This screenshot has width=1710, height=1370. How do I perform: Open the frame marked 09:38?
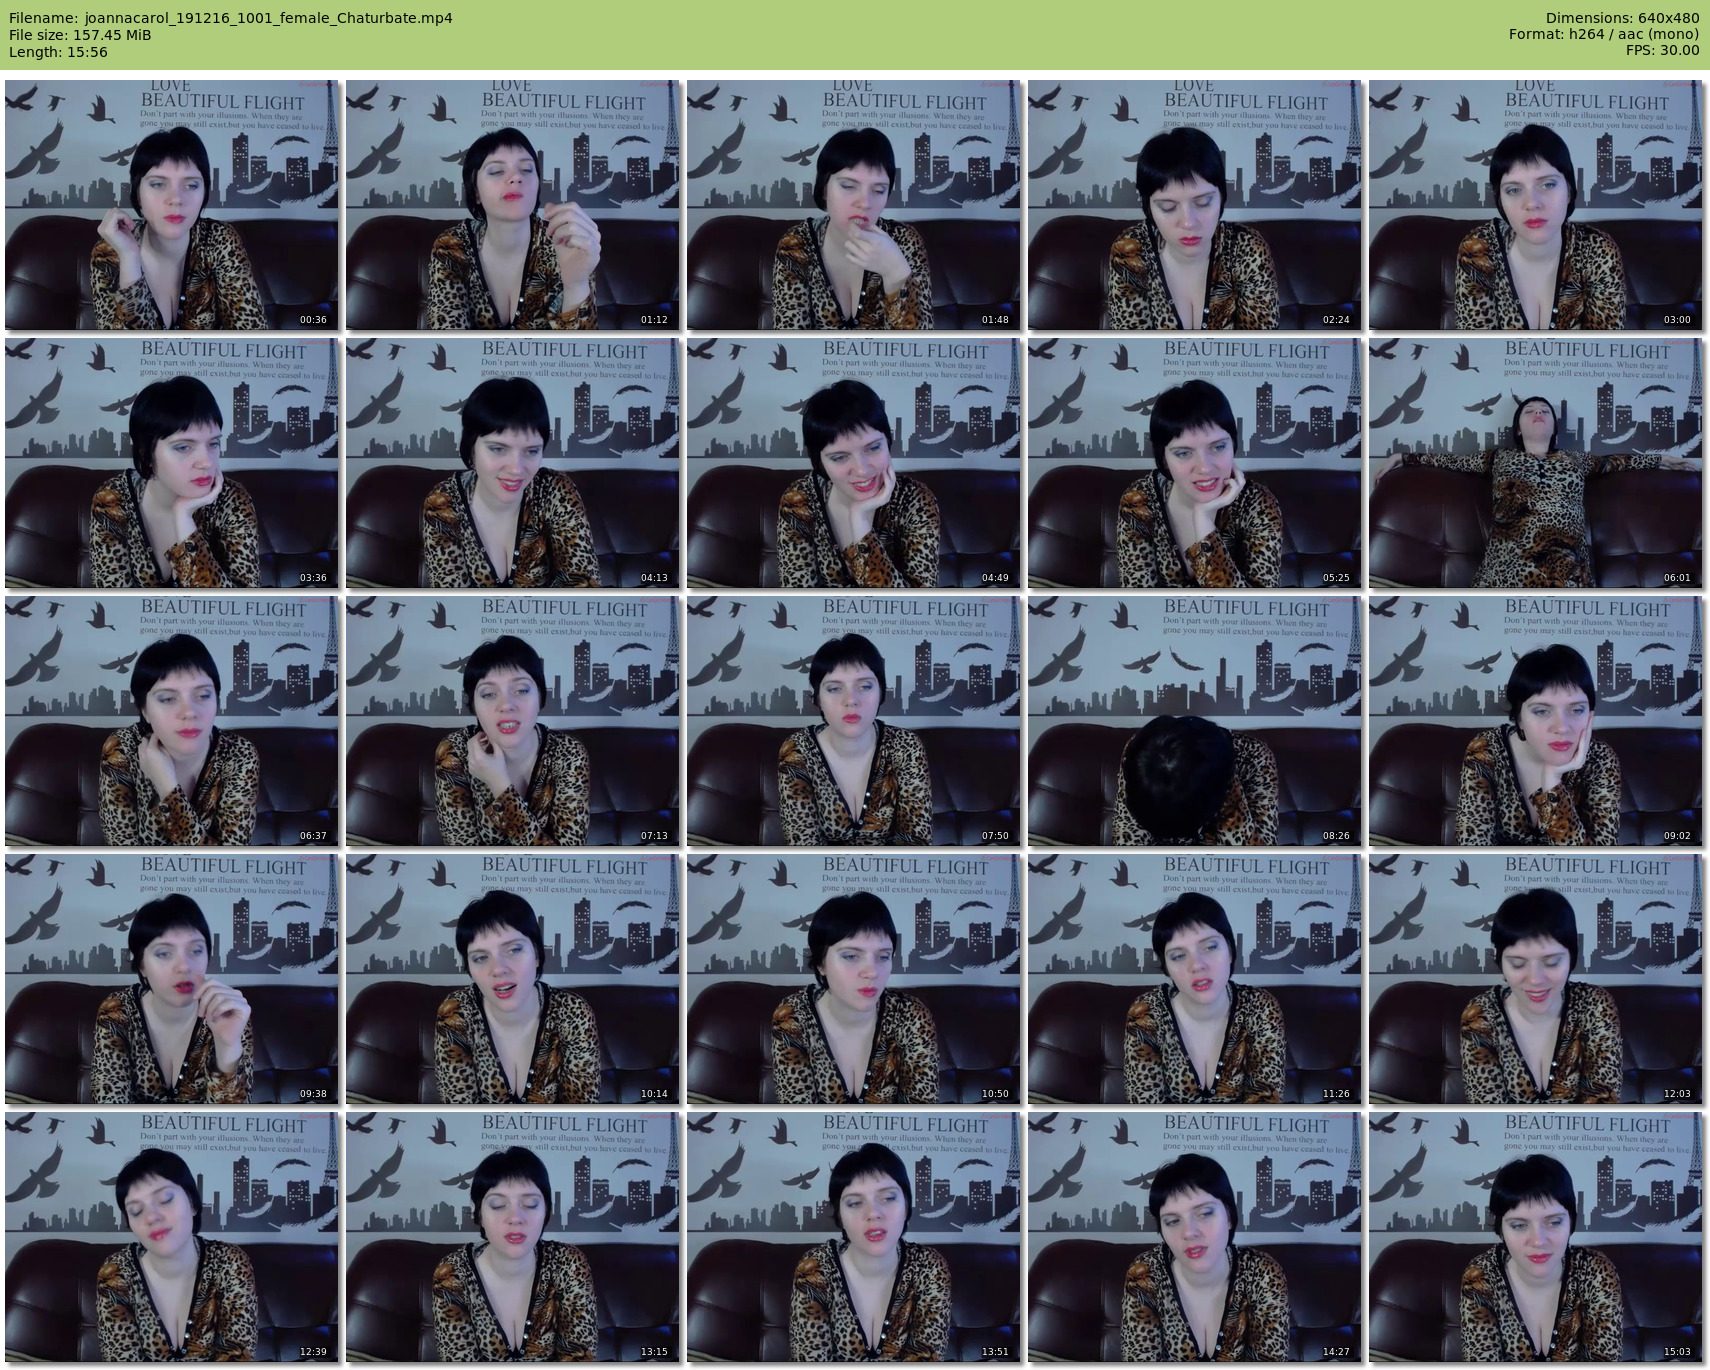[171, 979]
